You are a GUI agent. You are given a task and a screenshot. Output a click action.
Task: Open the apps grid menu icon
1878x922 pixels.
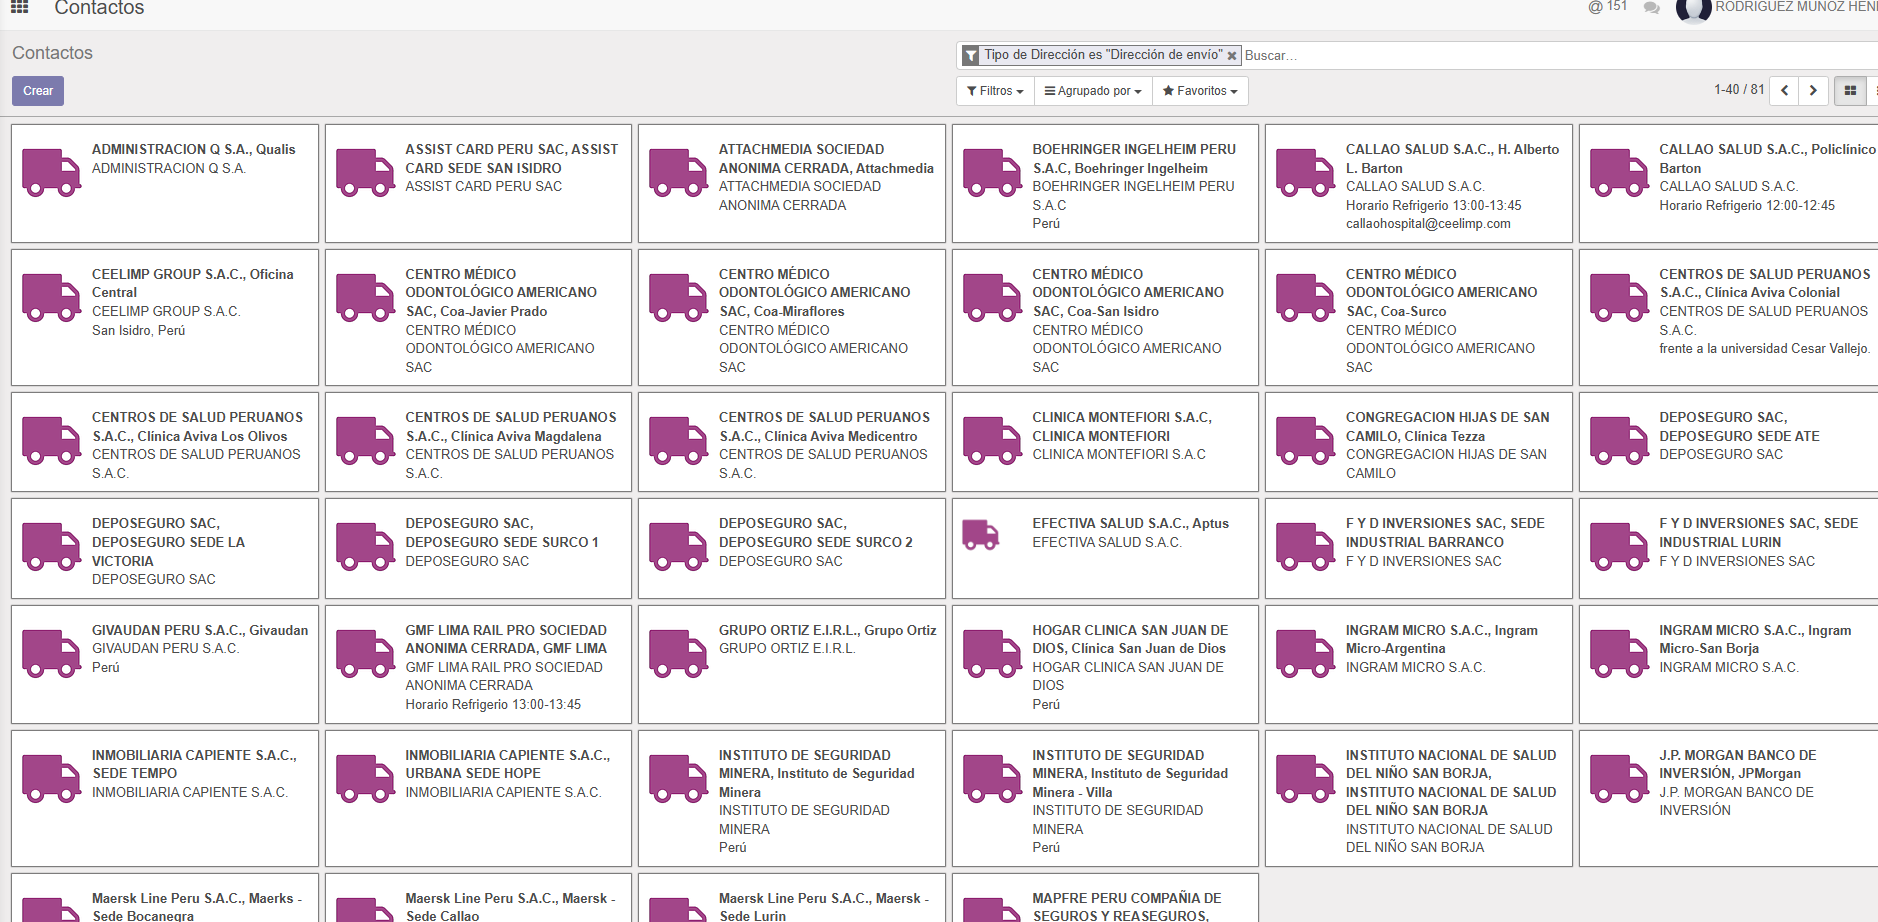(x=19, y=7)
